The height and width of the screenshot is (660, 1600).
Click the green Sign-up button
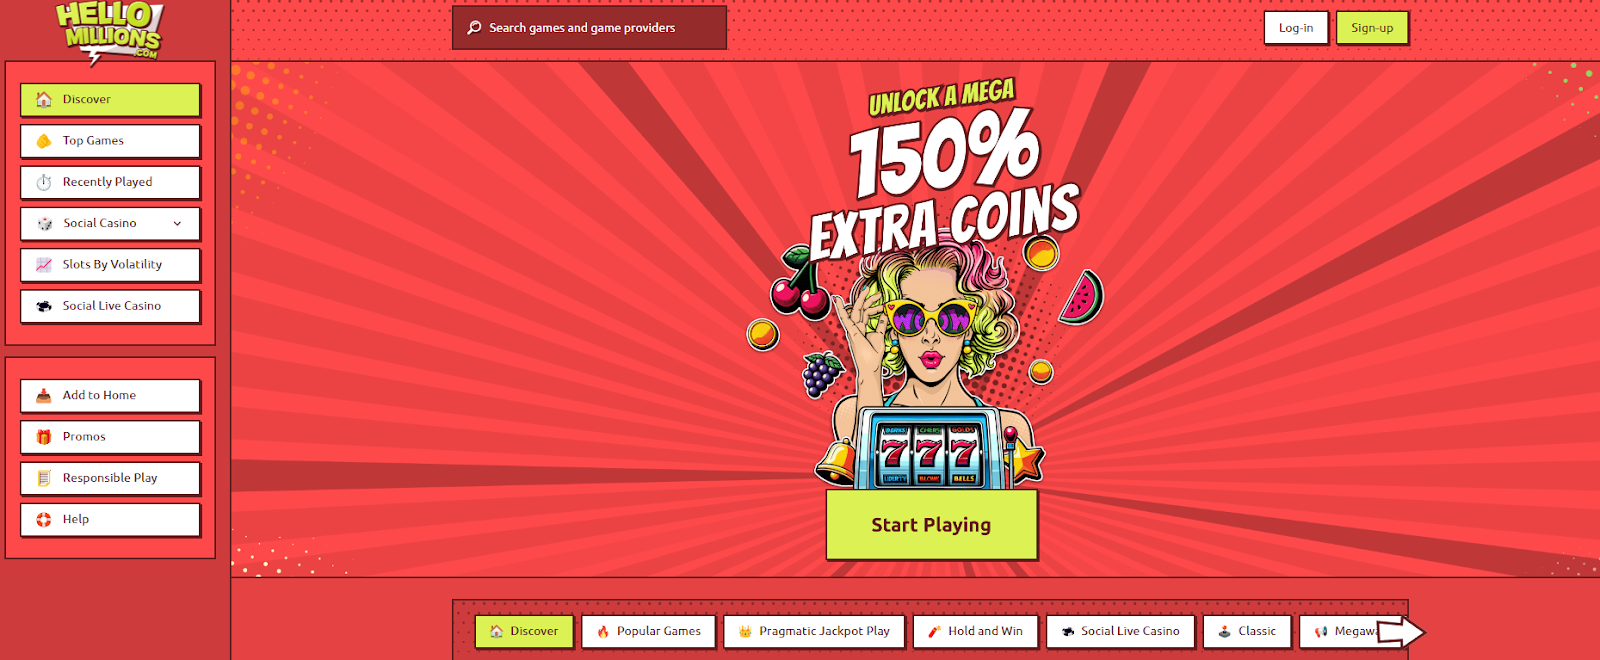(1372, 28)
